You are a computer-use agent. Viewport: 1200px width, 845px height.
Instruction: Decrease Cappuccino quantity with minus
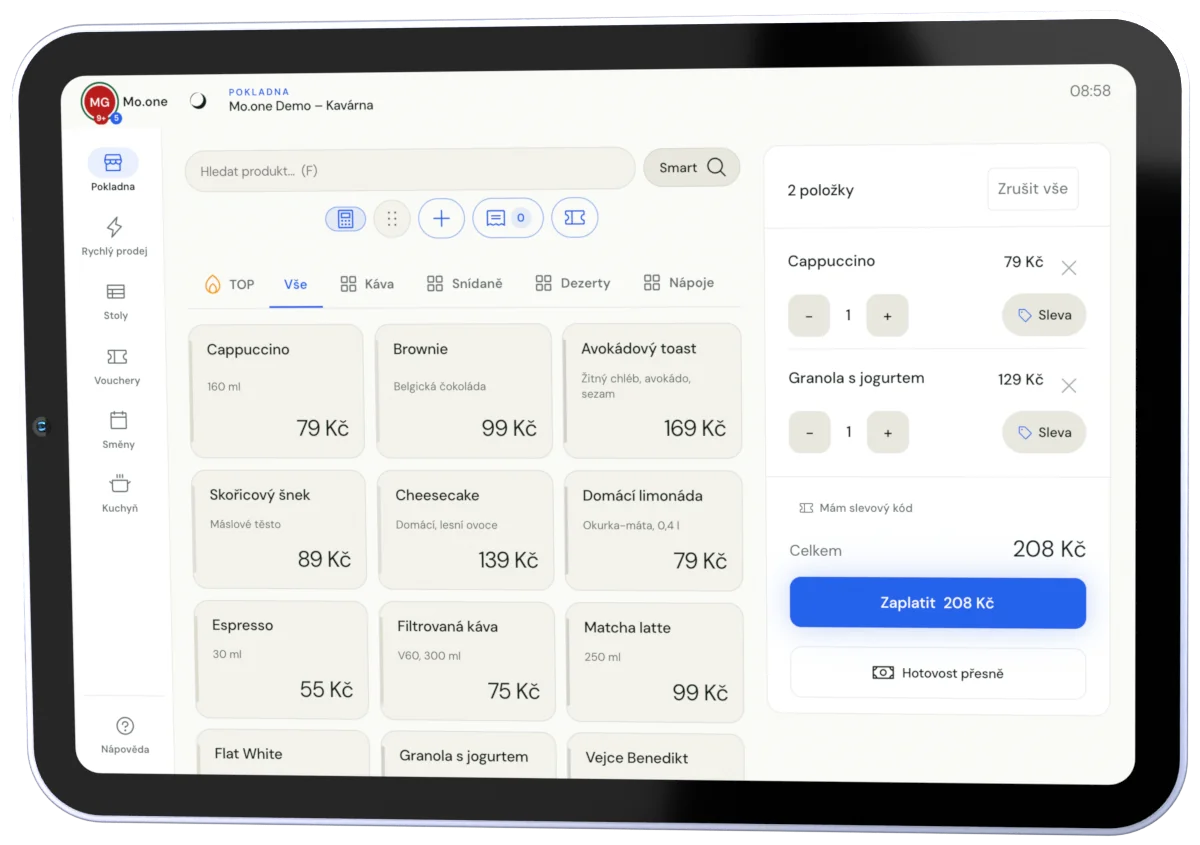[809, 316]
